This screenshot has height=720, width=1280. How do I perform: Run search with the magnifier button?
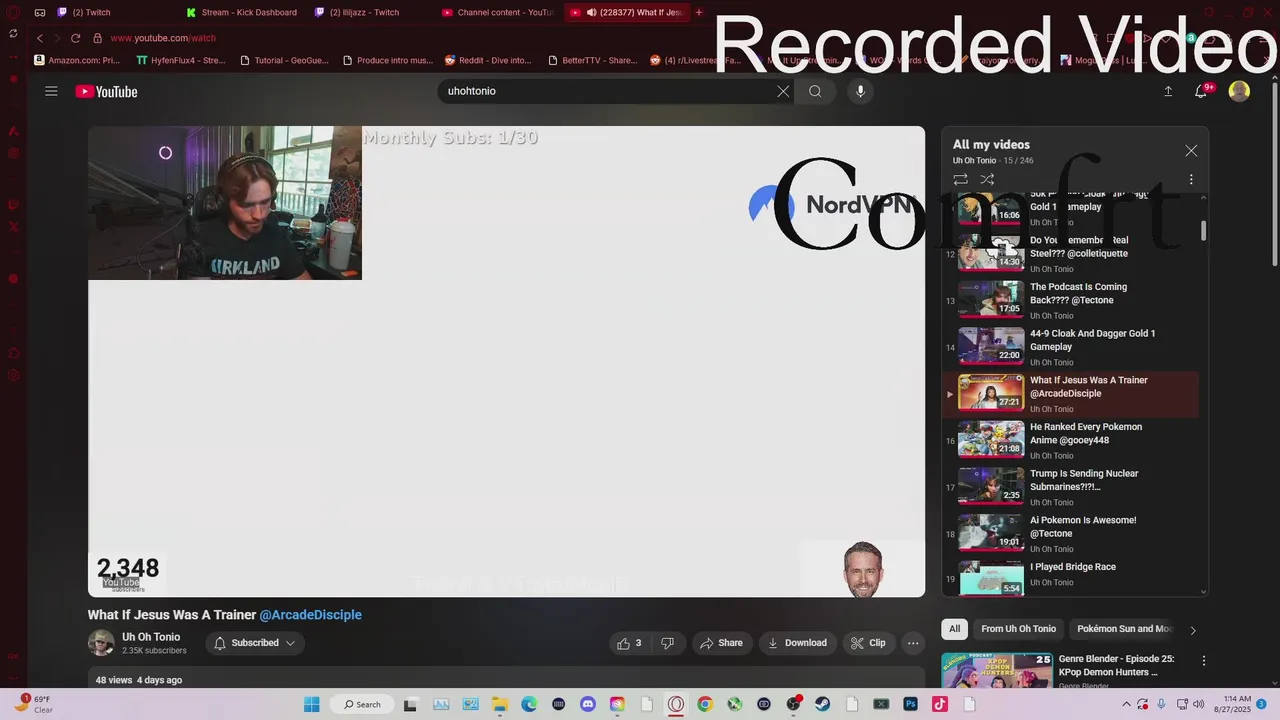click(815, 91)
